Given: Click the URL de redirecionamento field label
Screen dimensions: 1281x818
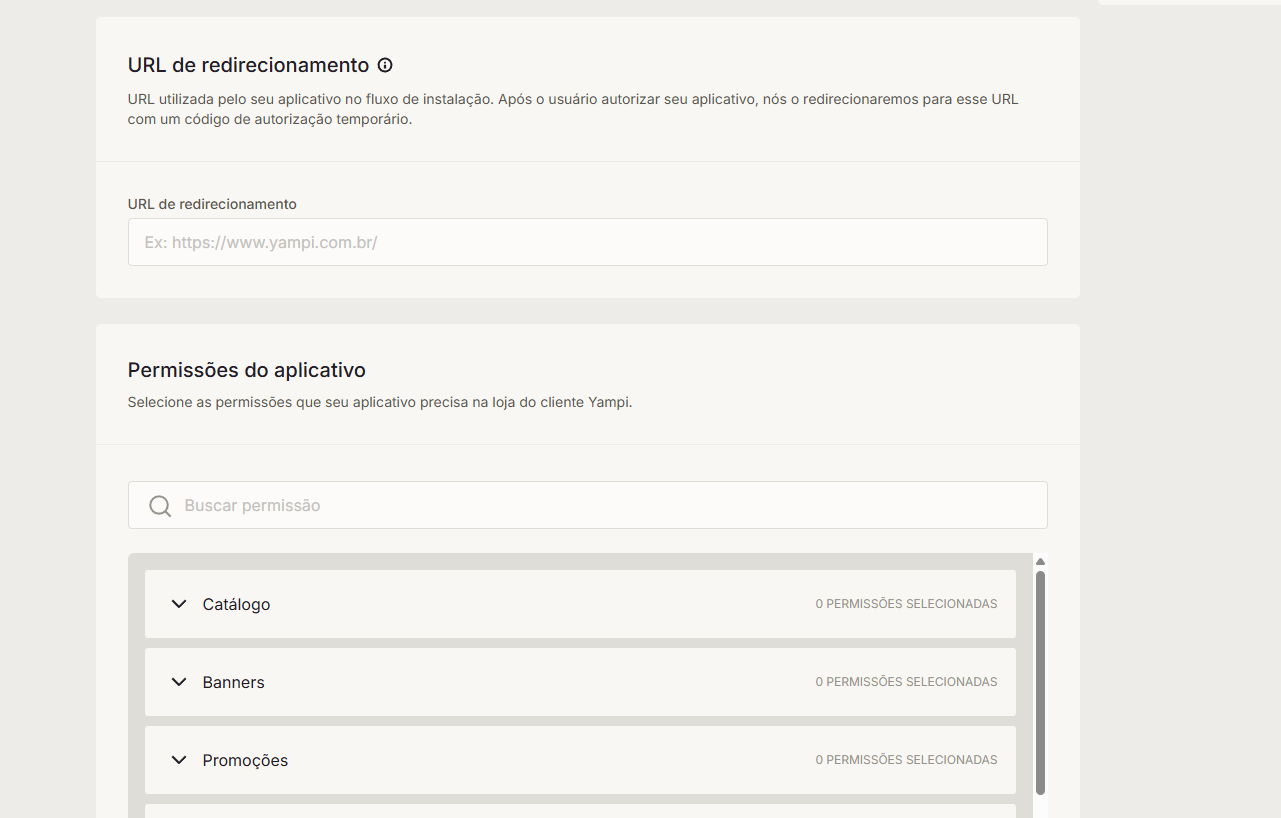Looking at the screenshot, I should click(212, 204).
